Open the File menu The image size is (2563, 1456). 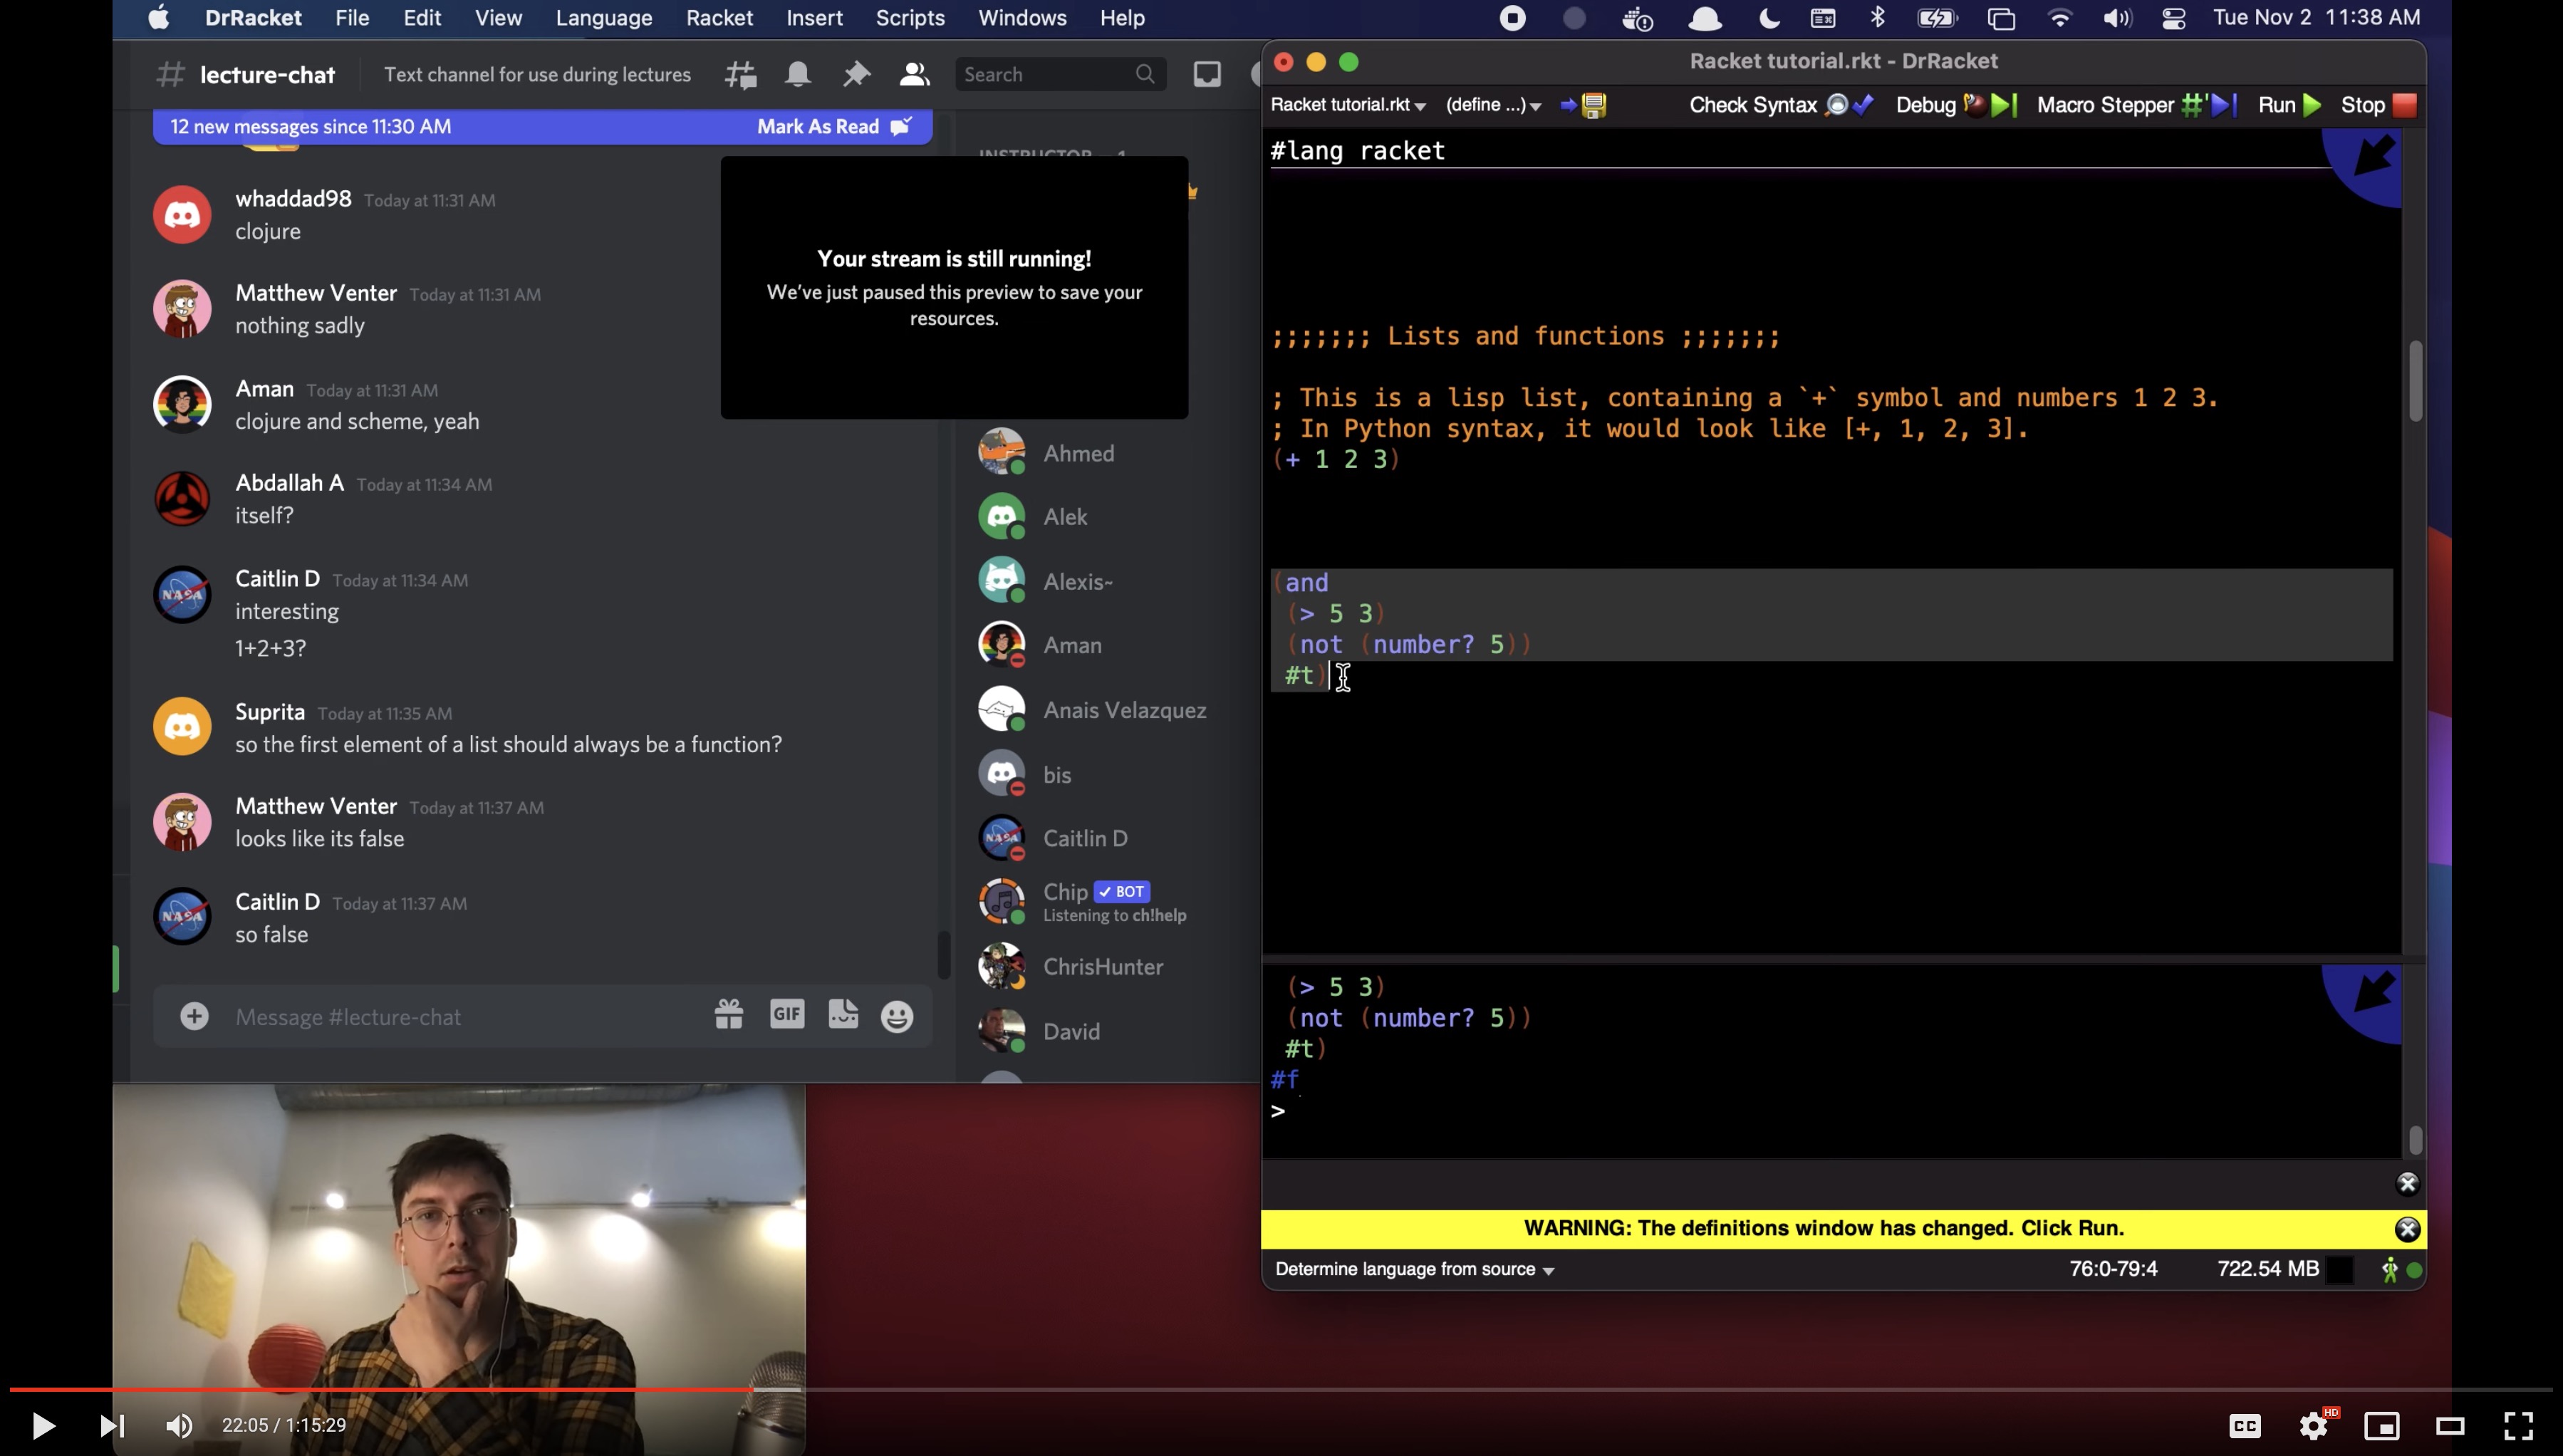[x=352, y=18]
